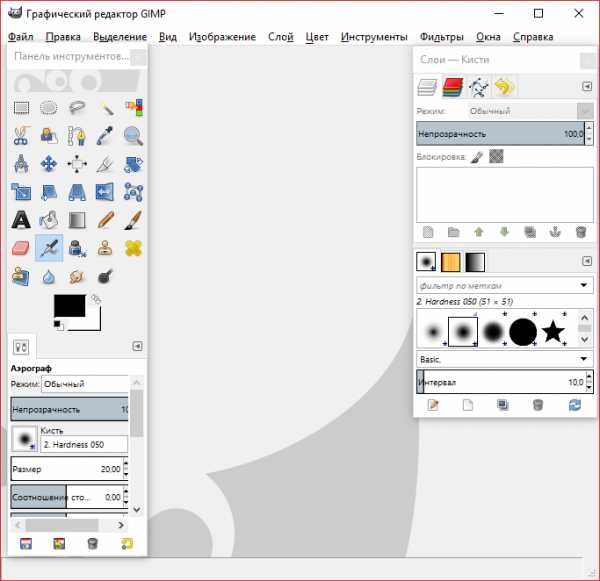Viewport: 600px width, 581px height.
Task: Select the Free Select lasso tool
Action: pyautogui.click(x=77, y=108)
